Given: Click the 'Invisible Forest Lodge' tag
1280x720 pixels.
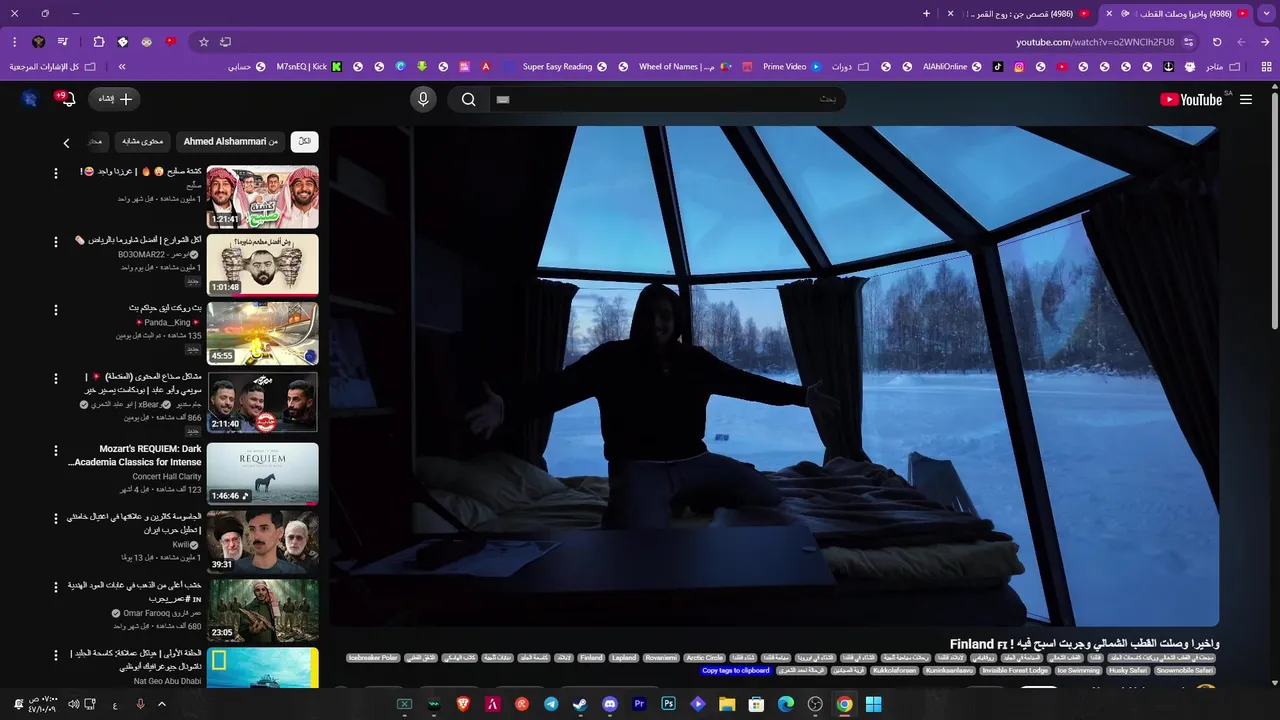Looking at the screenshot, I should (1014, 671).
